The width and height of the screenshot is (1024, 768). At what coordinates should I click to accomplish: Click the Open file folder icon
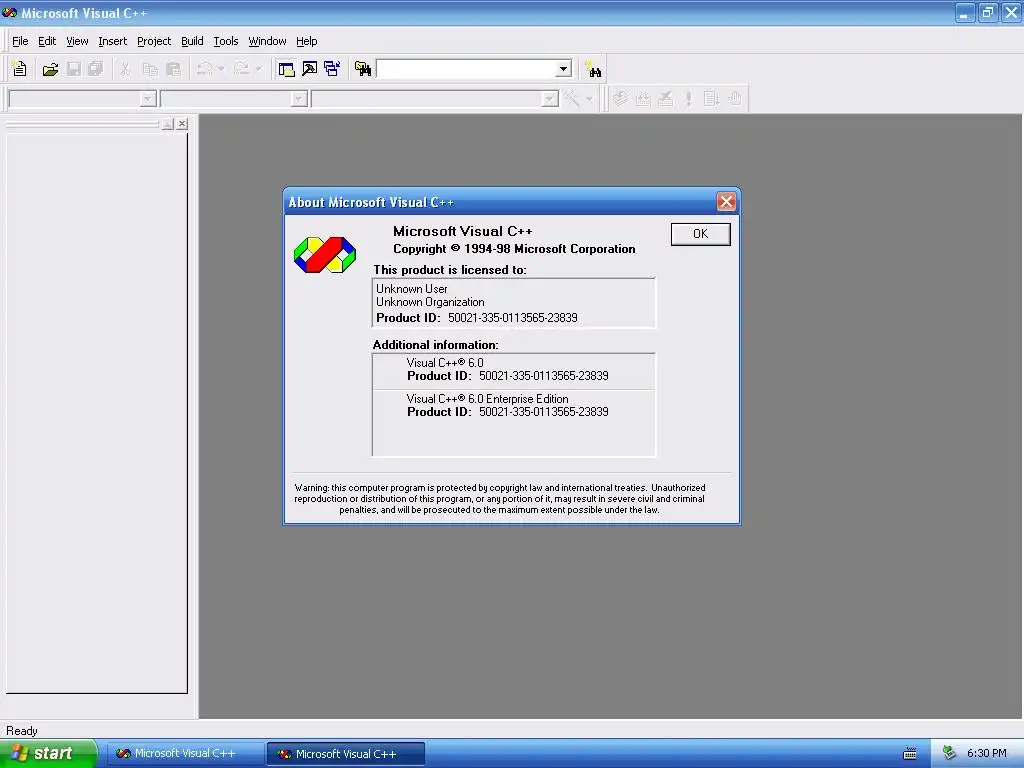50,69
